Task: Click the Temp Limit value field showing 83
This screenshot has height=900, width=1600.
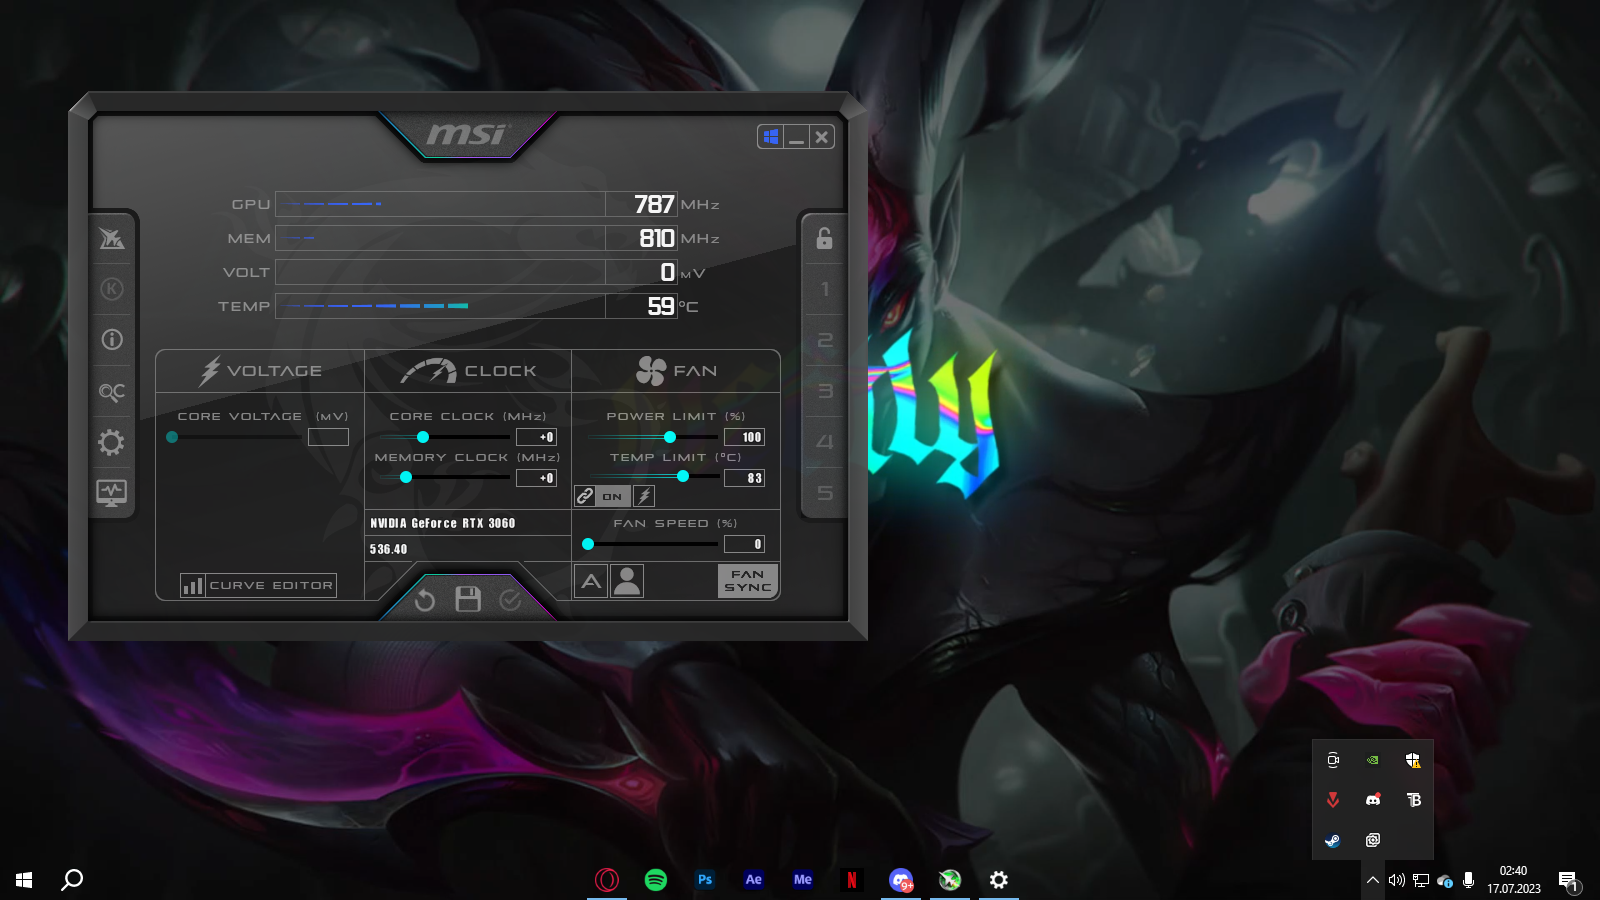Action: click(744, 478)
